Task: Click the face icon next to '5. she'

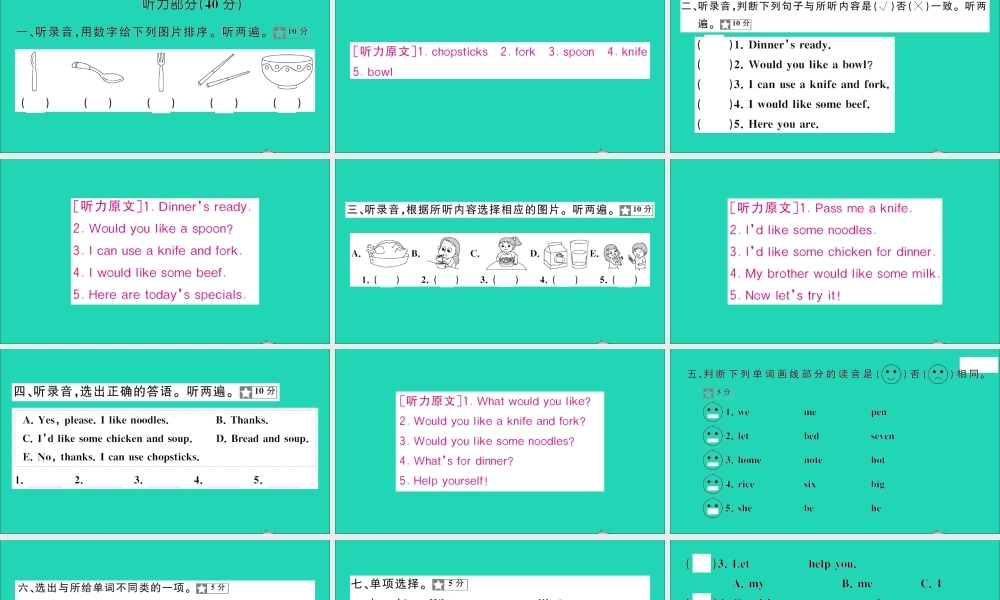Action: 712,508
